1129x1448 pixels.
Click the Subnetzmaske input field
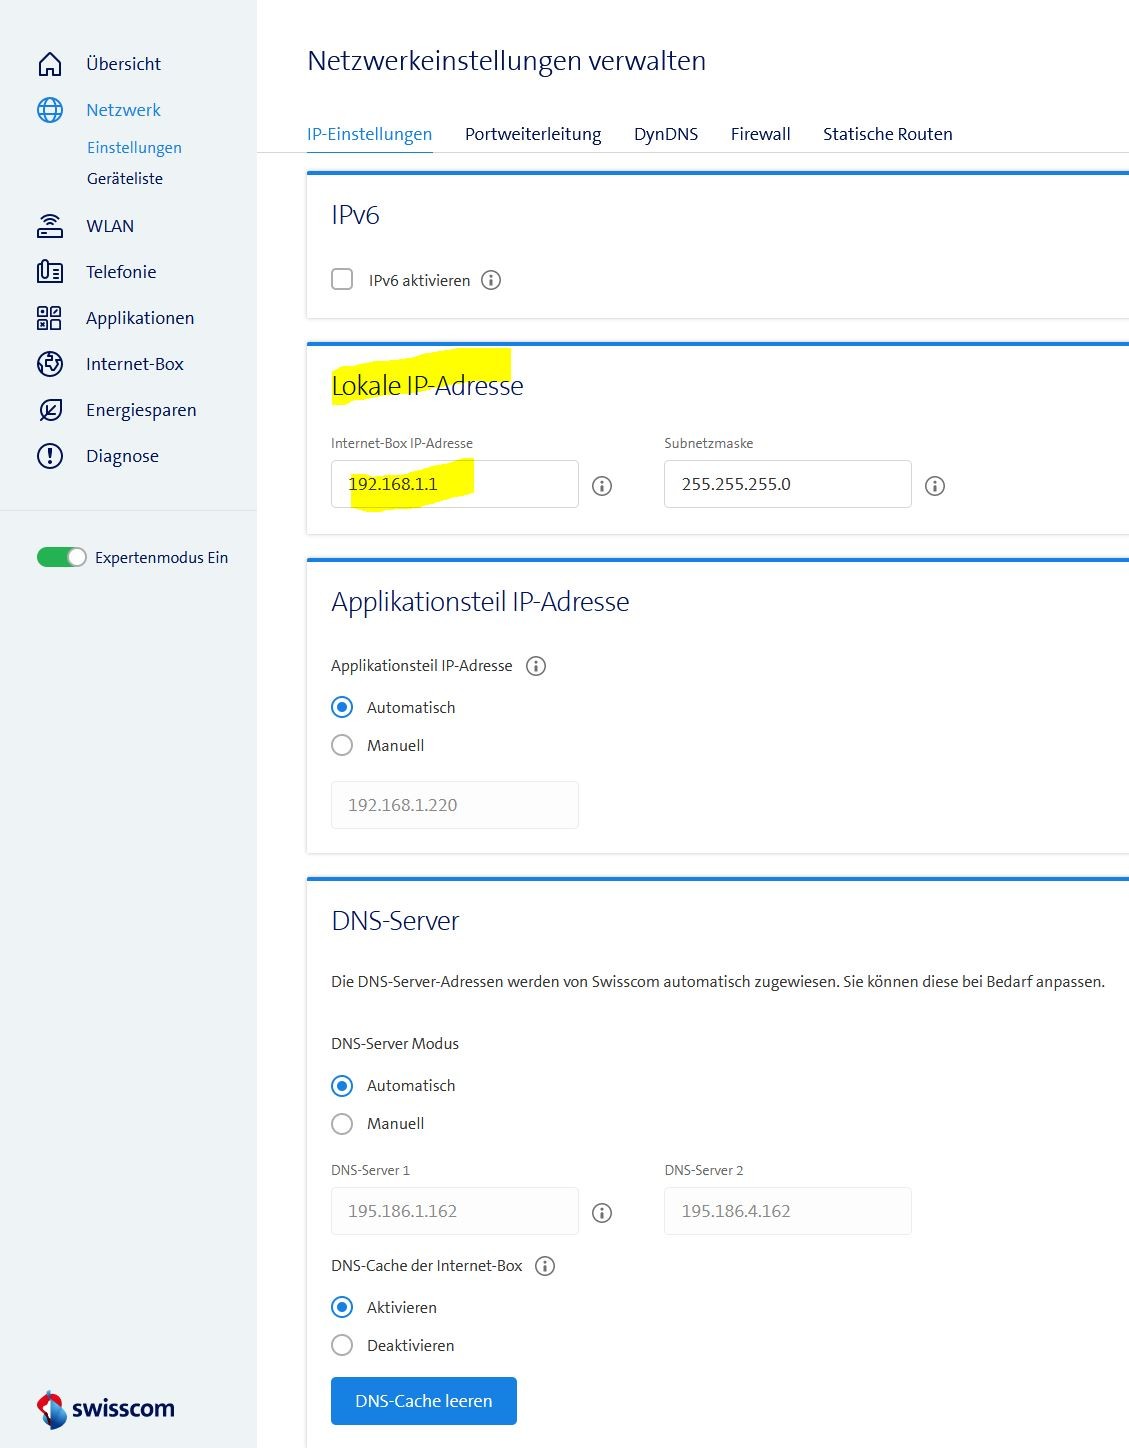click(787, 484)
